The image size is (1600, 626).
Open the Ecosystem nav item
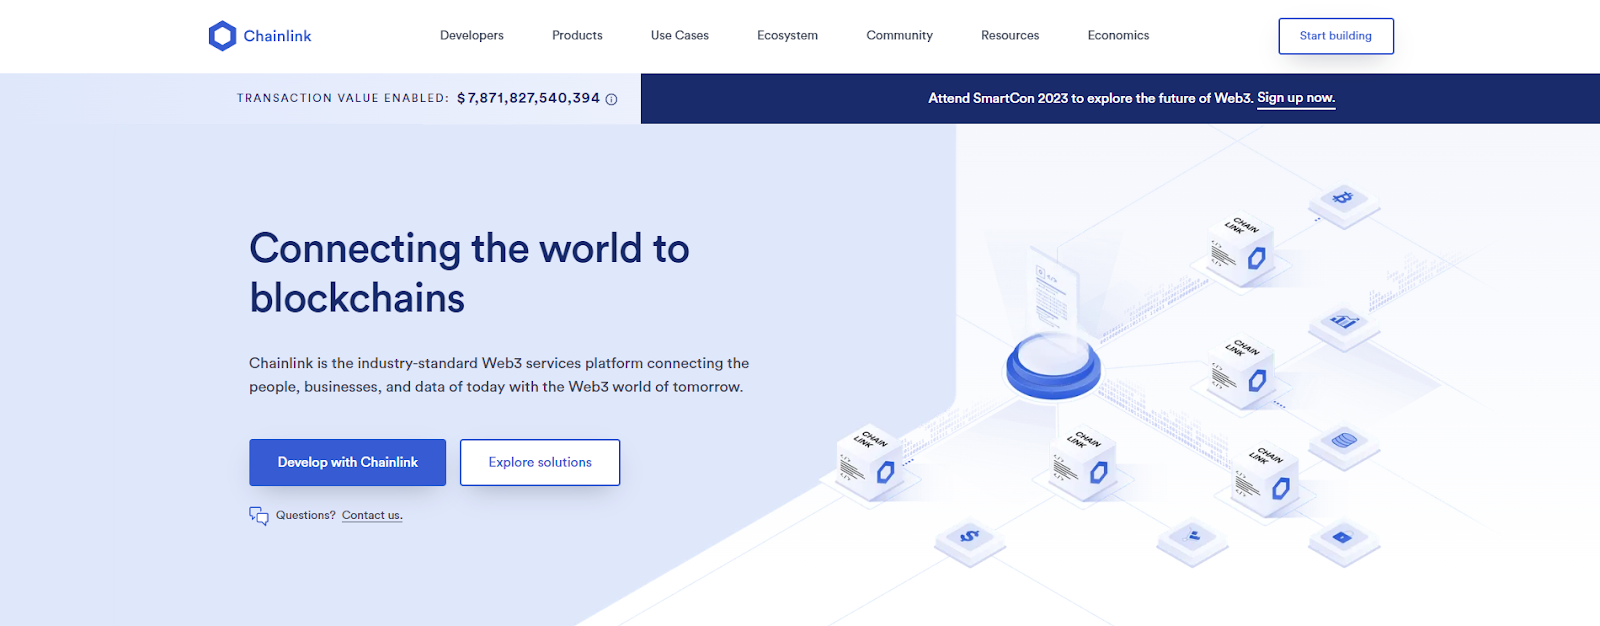tap(787, 36)
